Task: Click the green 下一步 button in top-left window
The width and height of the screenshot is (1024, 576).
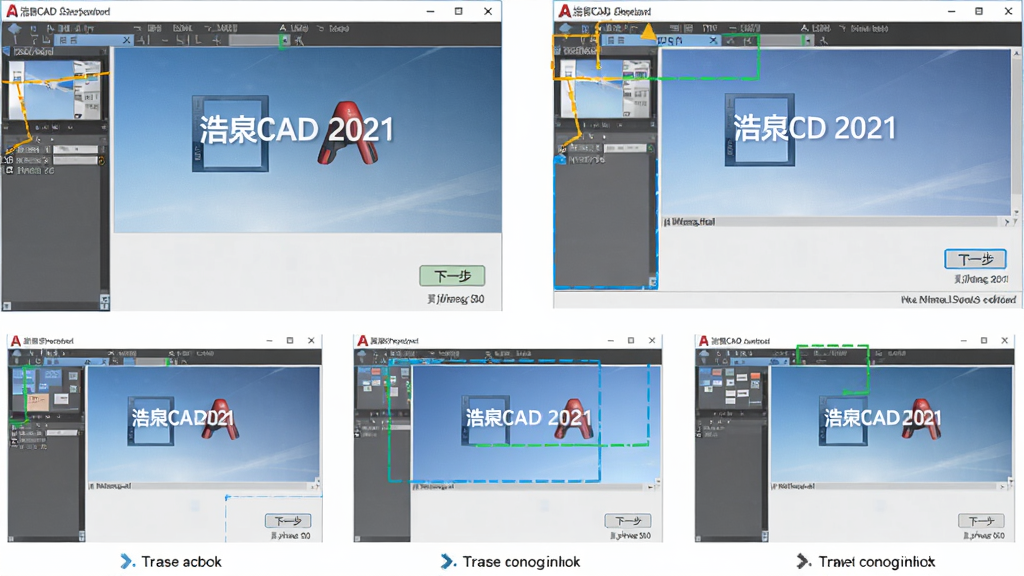Action: coord(452,276)
